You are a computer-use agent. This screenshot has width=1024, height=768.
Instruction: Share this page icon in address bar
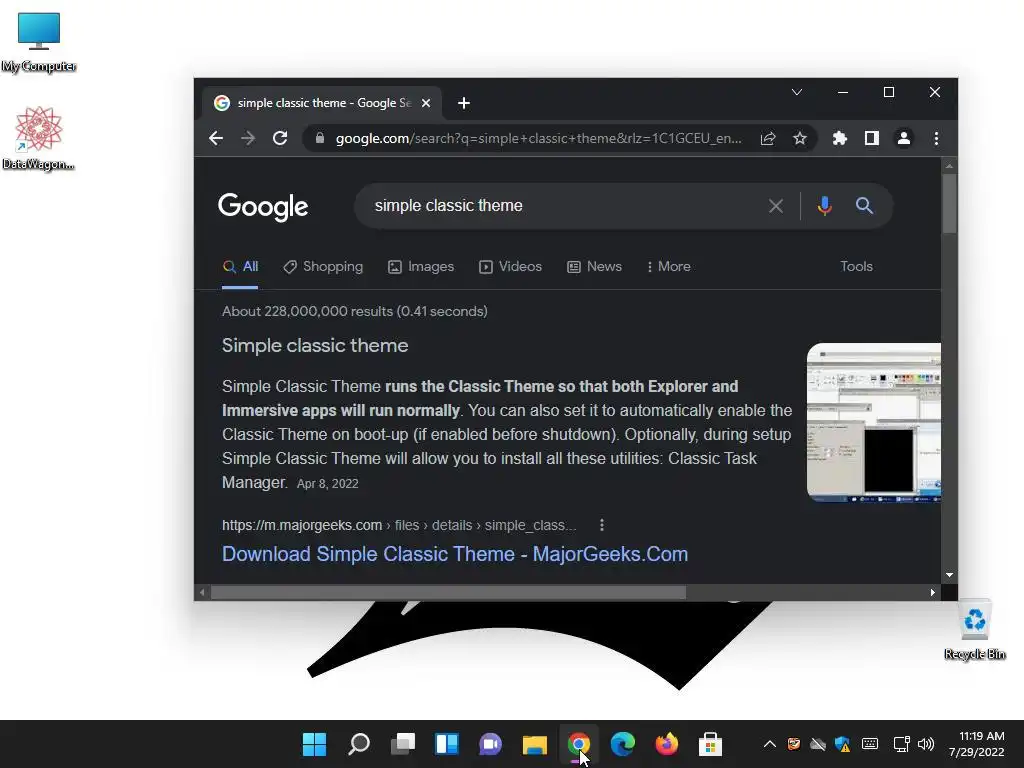pos(768,138)
